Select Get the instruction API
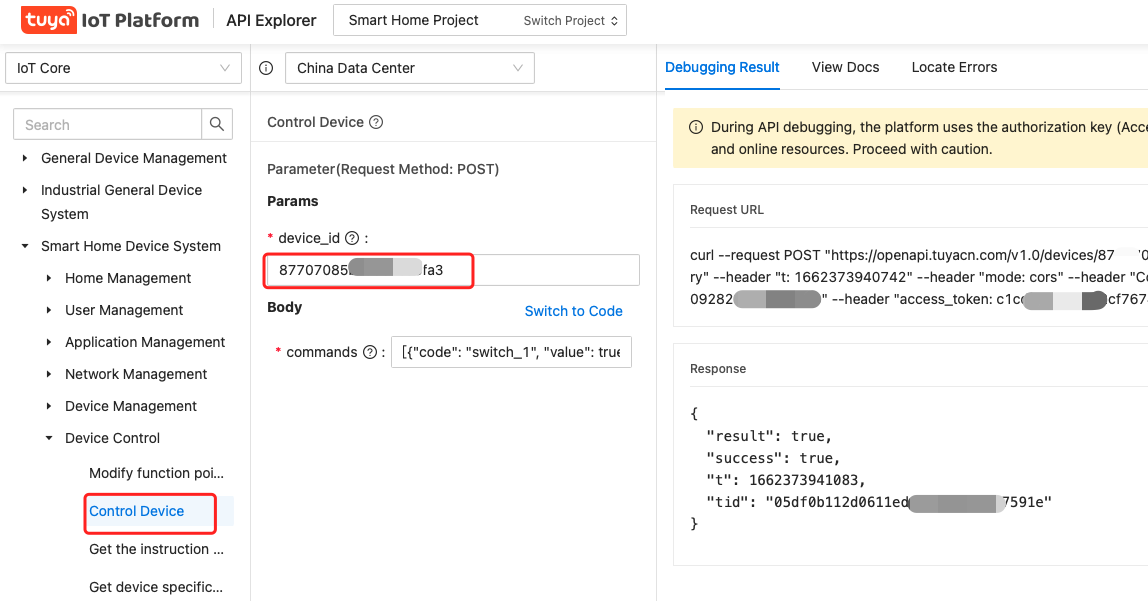Viewport: 1148px width, 601px height. tap(157, 549)
